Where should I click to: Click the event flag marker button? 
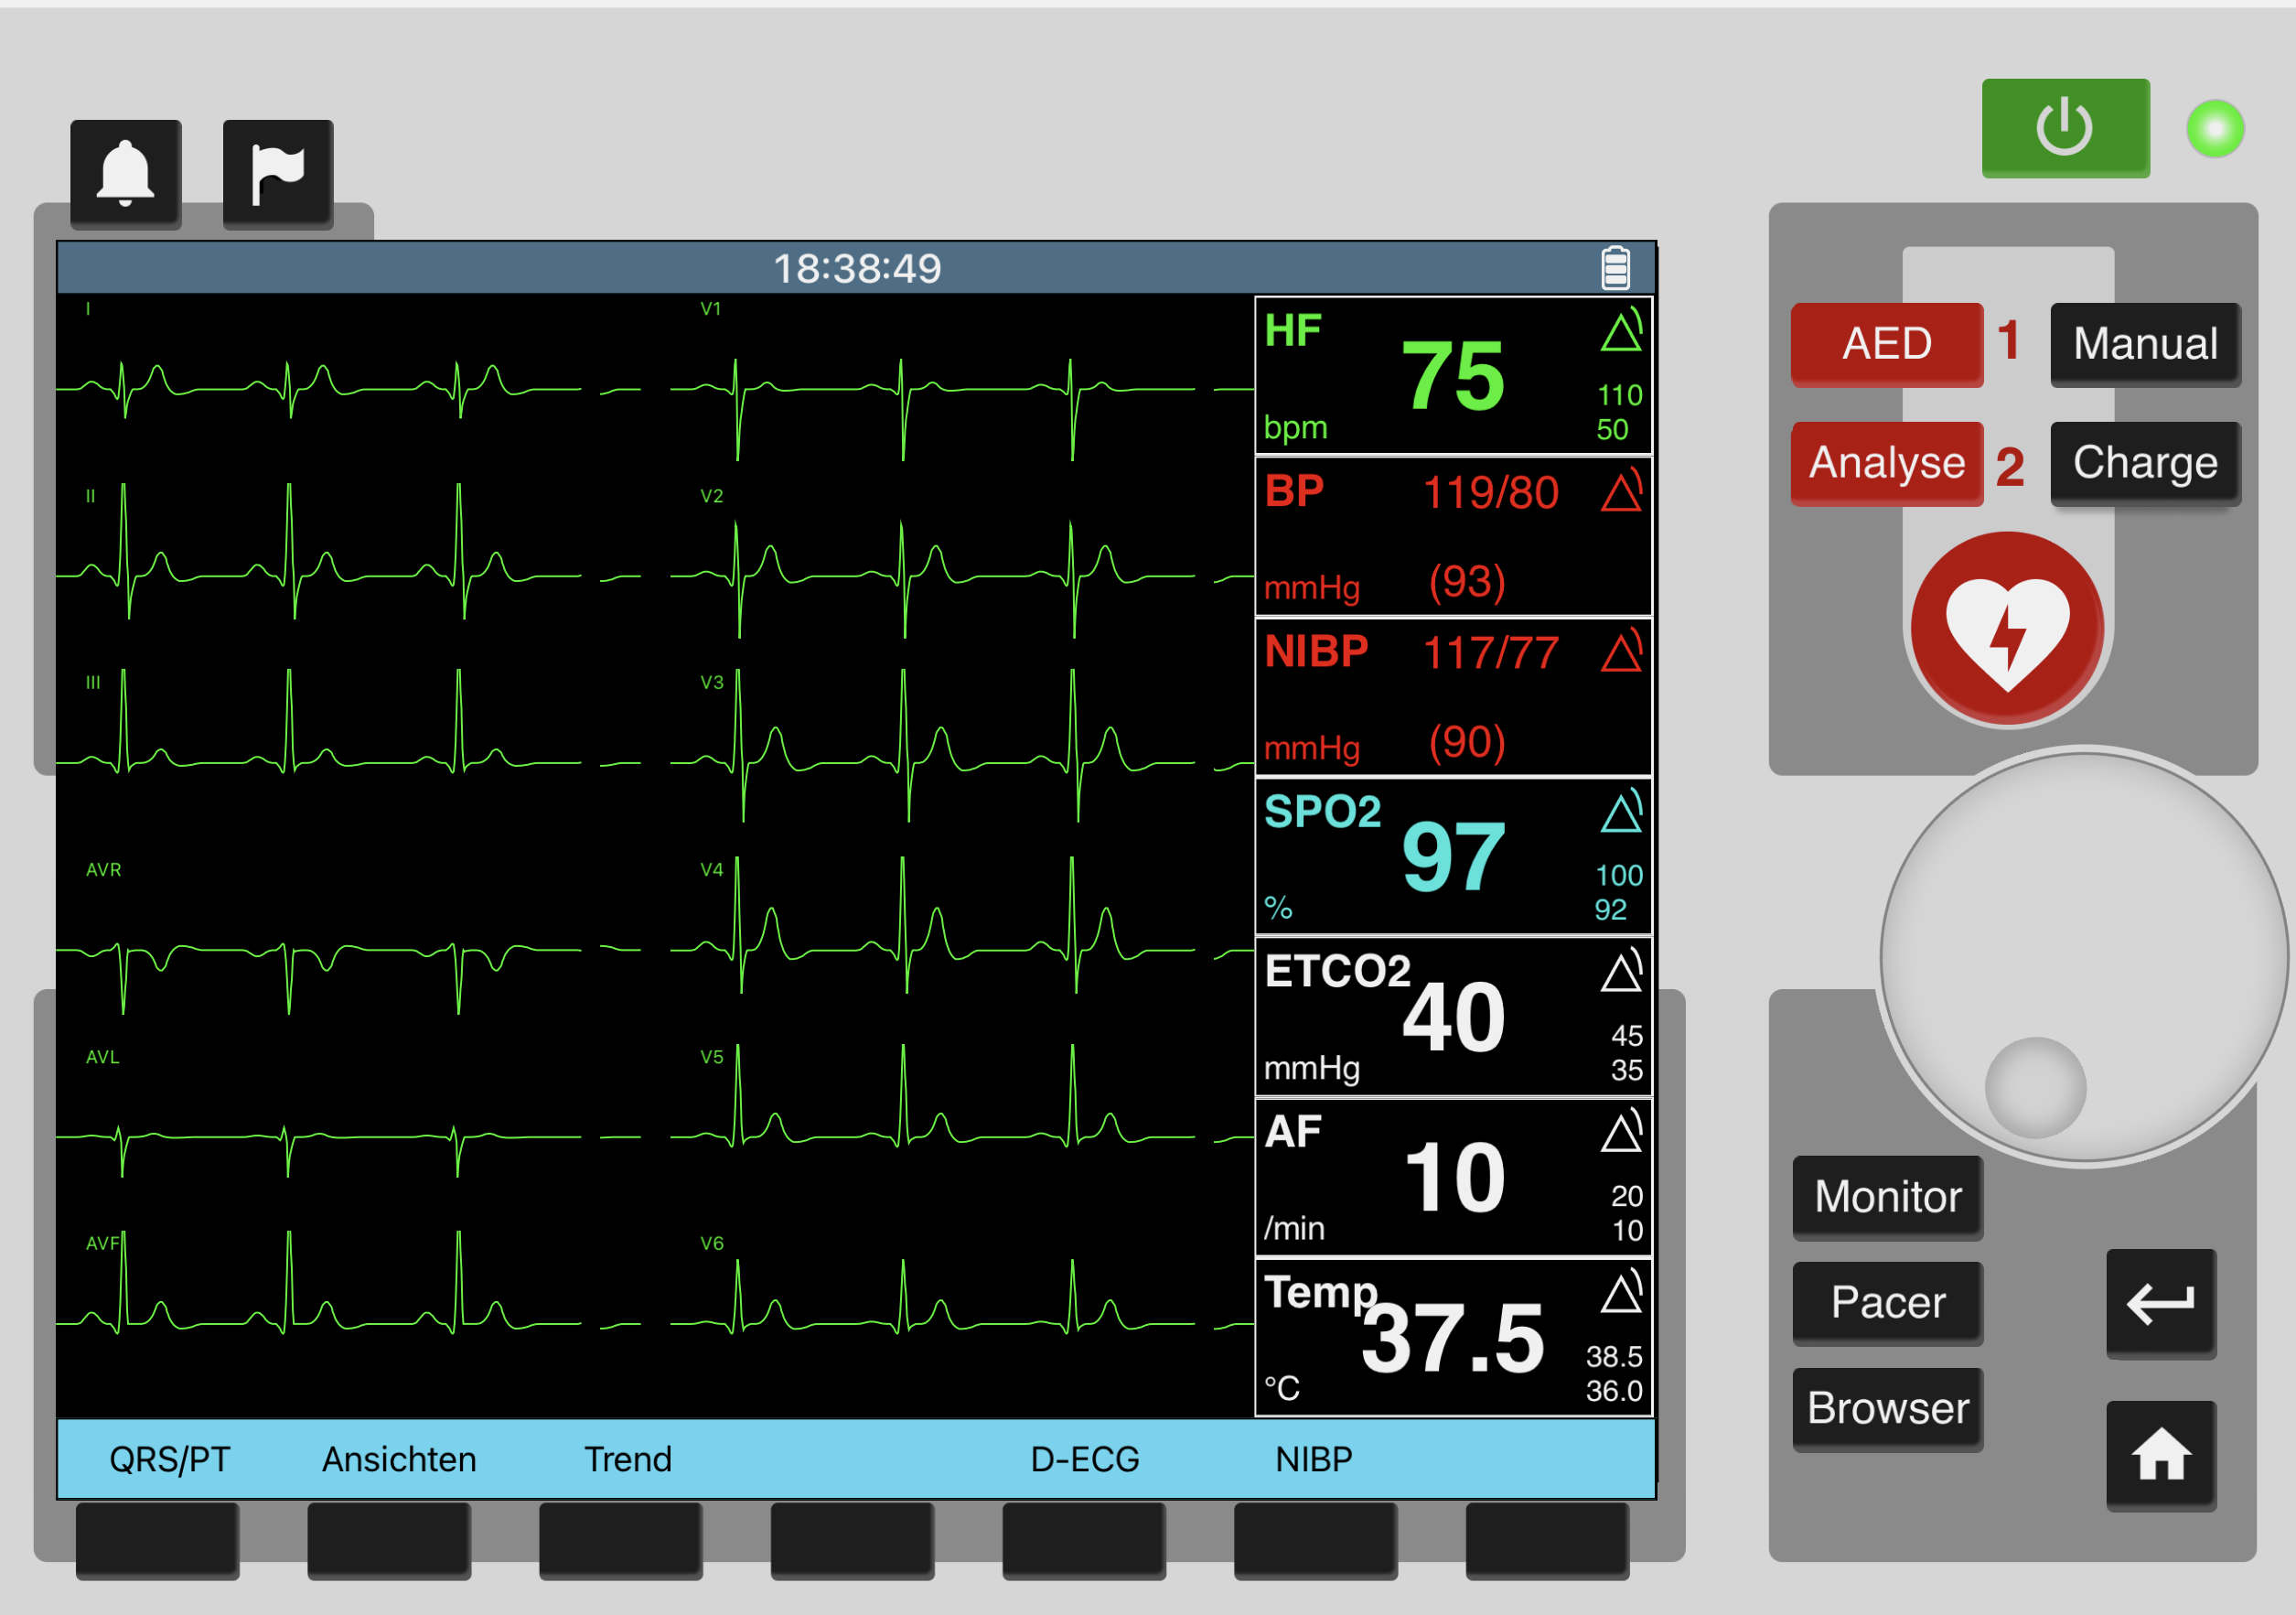[x=277, y=174]
